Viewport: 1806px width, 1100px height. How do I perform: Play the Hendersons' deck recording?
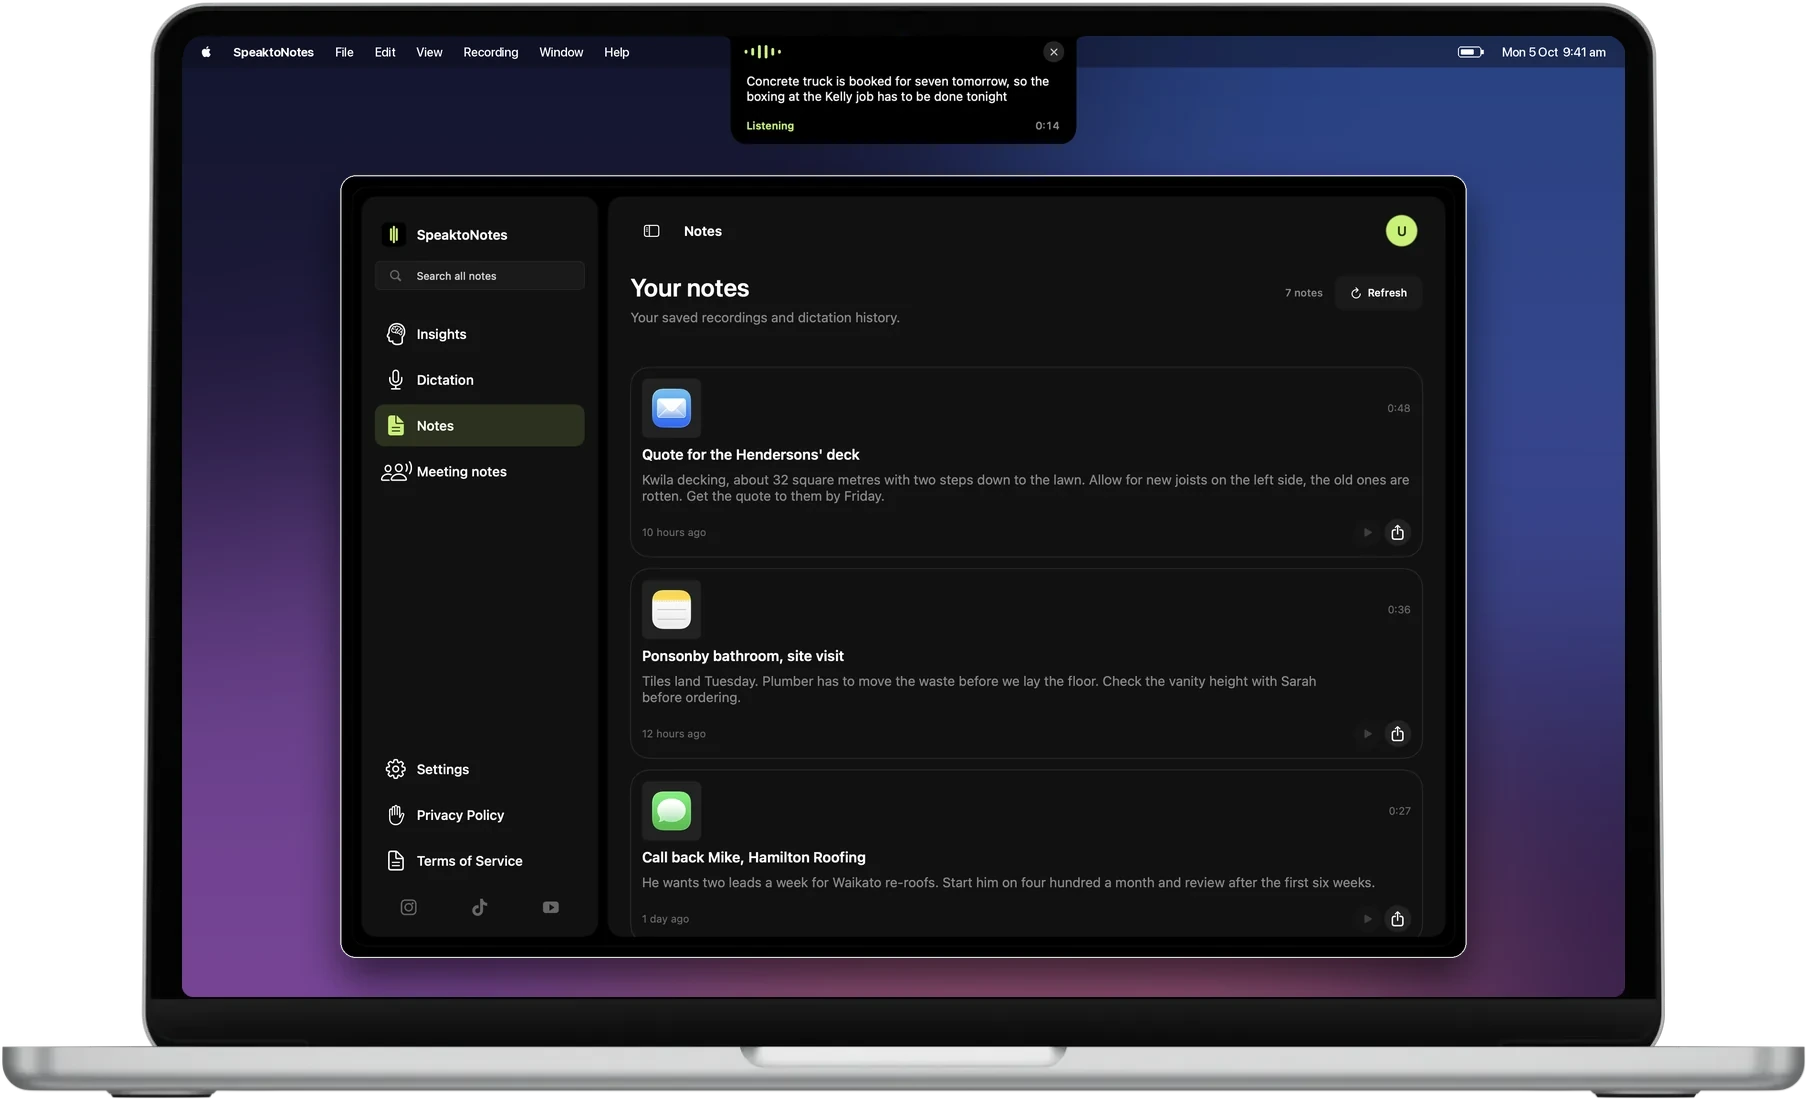coord(1367,532)
